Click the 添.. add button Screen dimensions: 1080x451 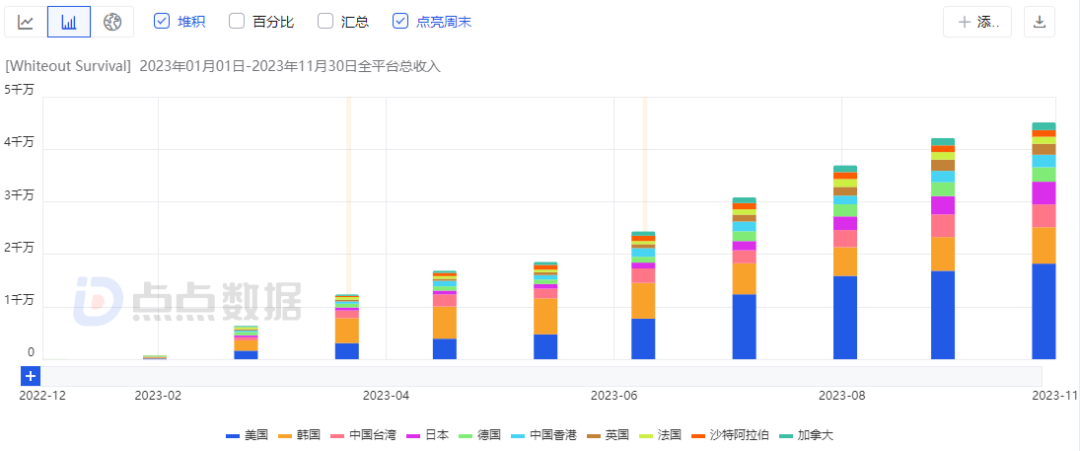click(x=977, y=22)
